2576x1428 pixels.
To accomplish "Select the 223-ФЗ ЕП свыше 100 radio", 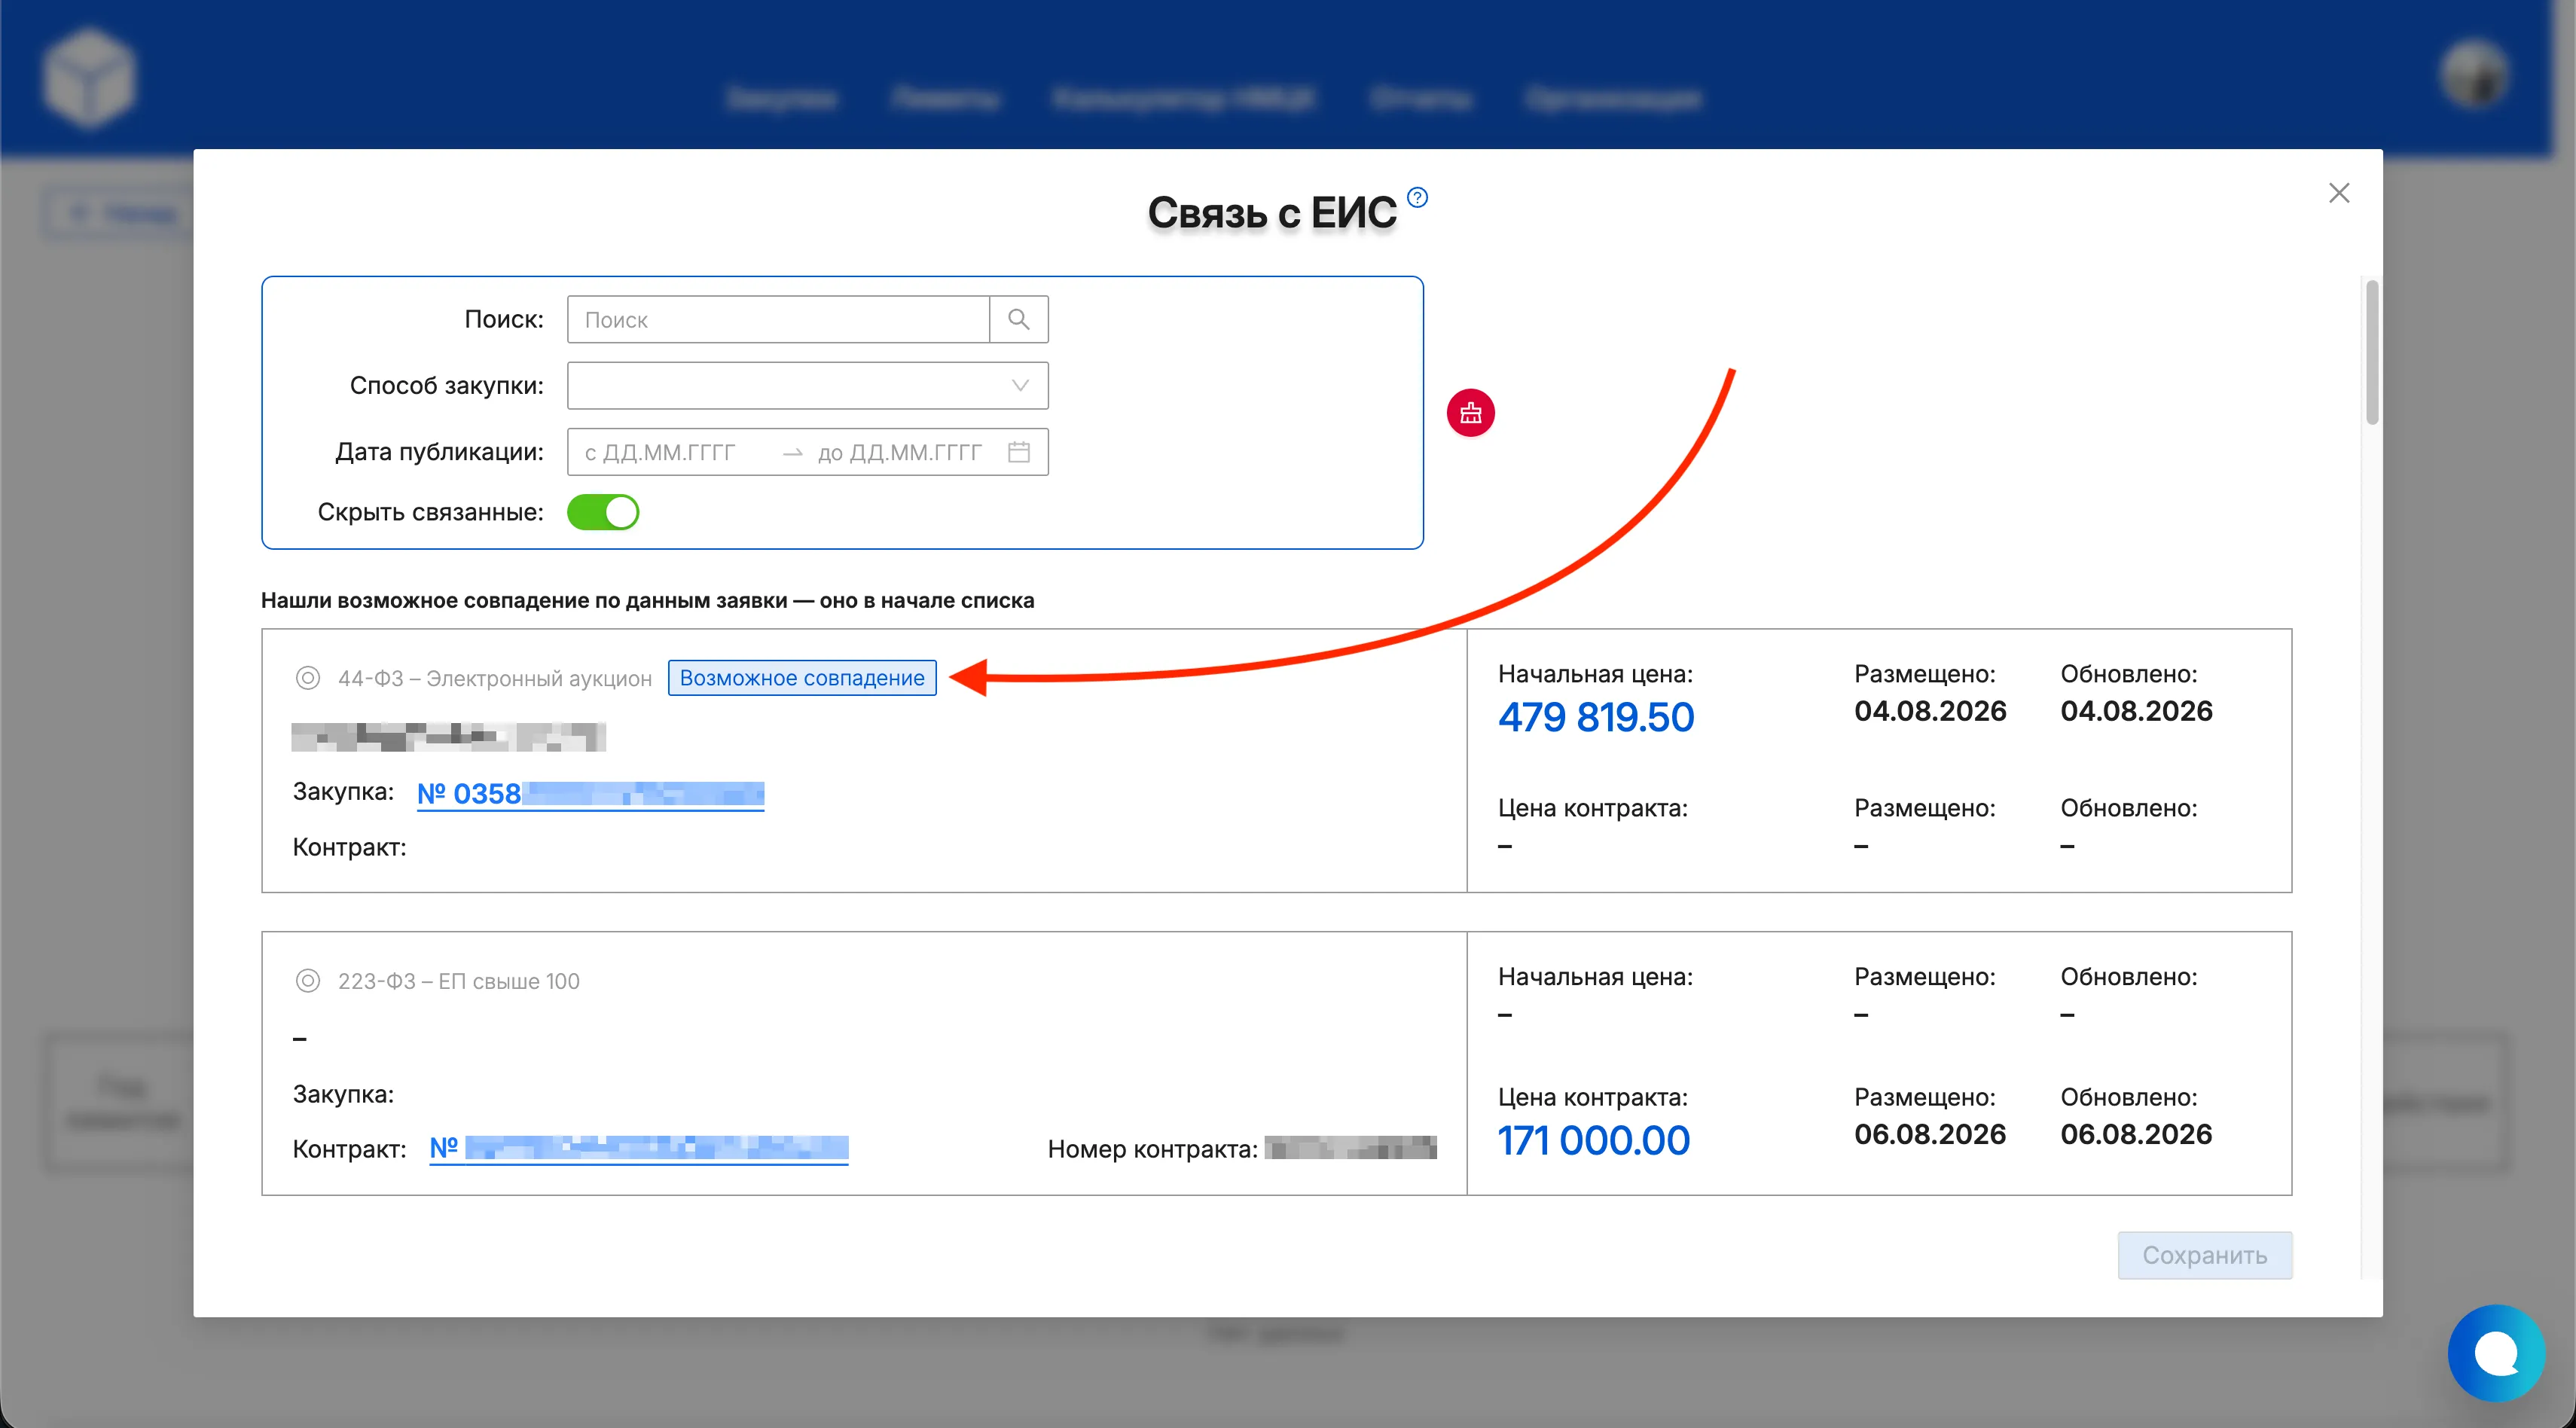I will tap(307, 981).
